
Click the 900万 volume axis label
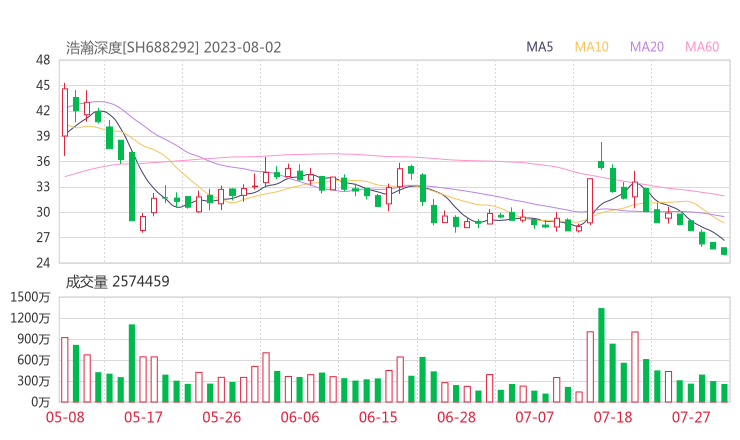pos(34,339)
